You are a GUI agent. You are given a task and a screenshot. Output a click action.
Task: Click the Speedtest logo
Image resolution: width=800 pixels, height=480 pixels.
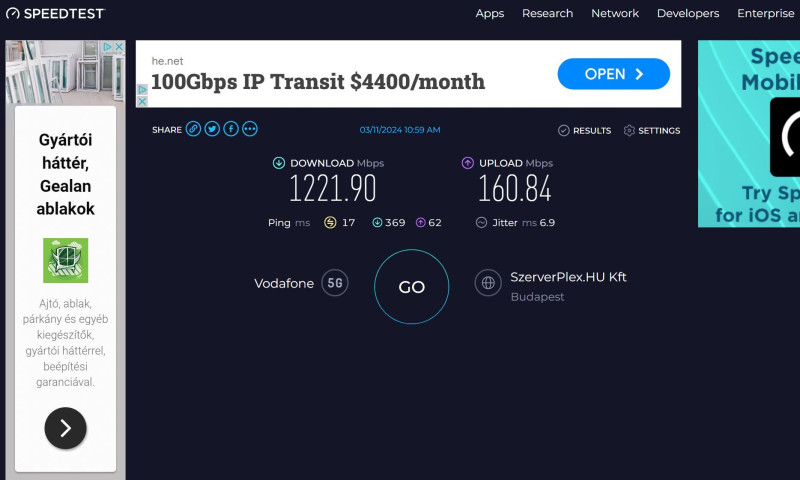55,14
